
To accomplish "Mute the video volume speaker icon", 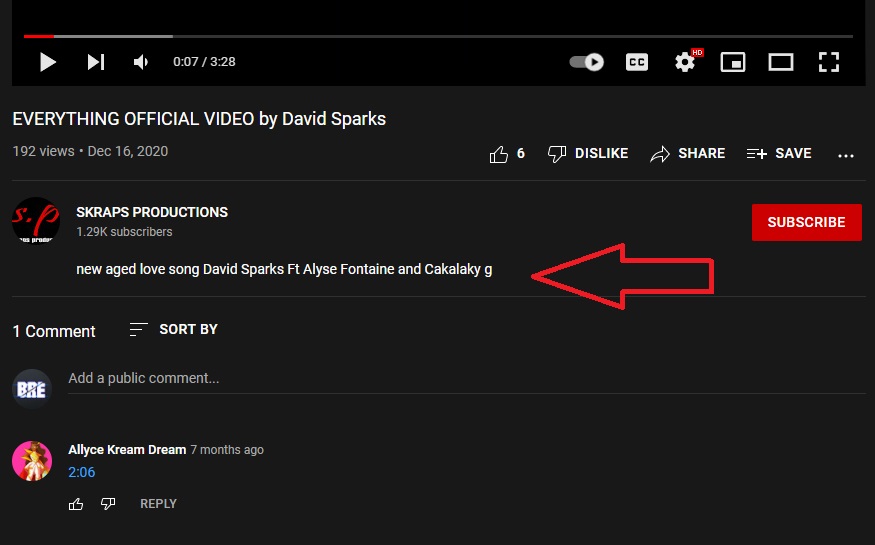I will coord(141,62).
